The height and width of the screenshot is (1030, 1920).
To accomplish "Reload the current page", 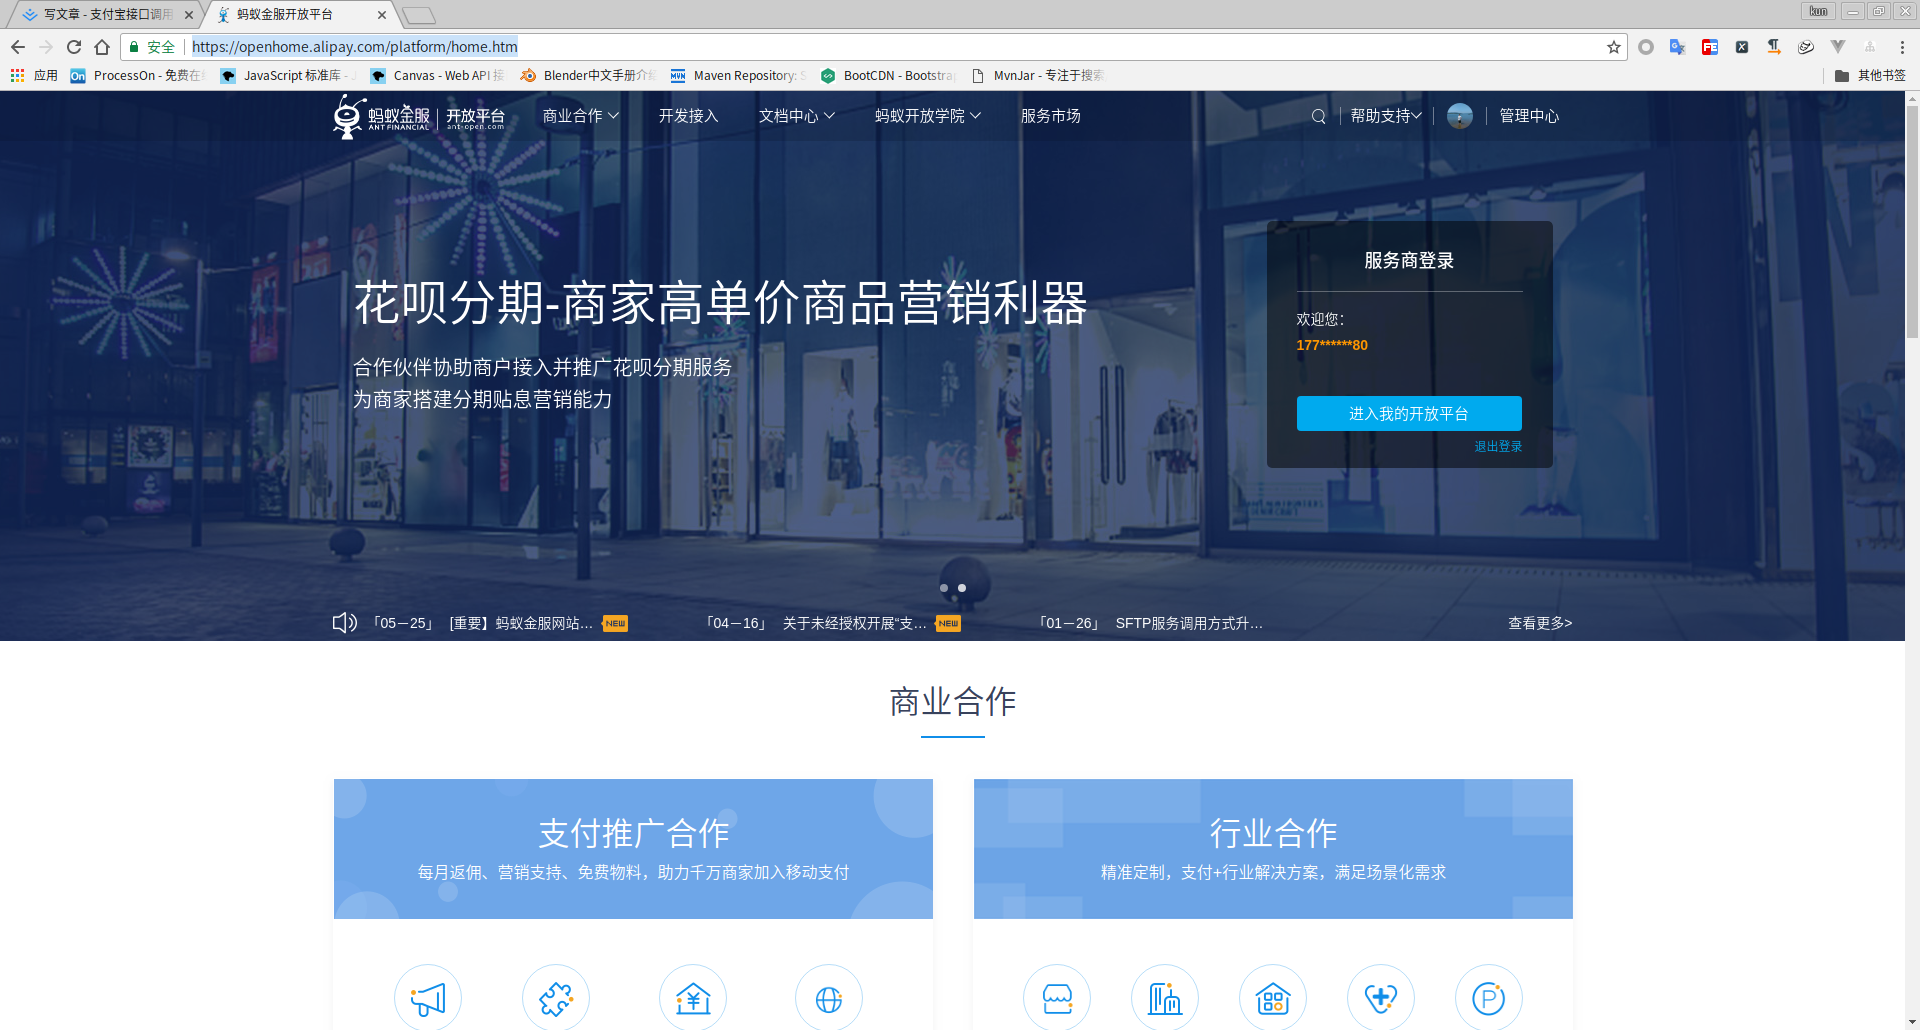I will point(74,47).
